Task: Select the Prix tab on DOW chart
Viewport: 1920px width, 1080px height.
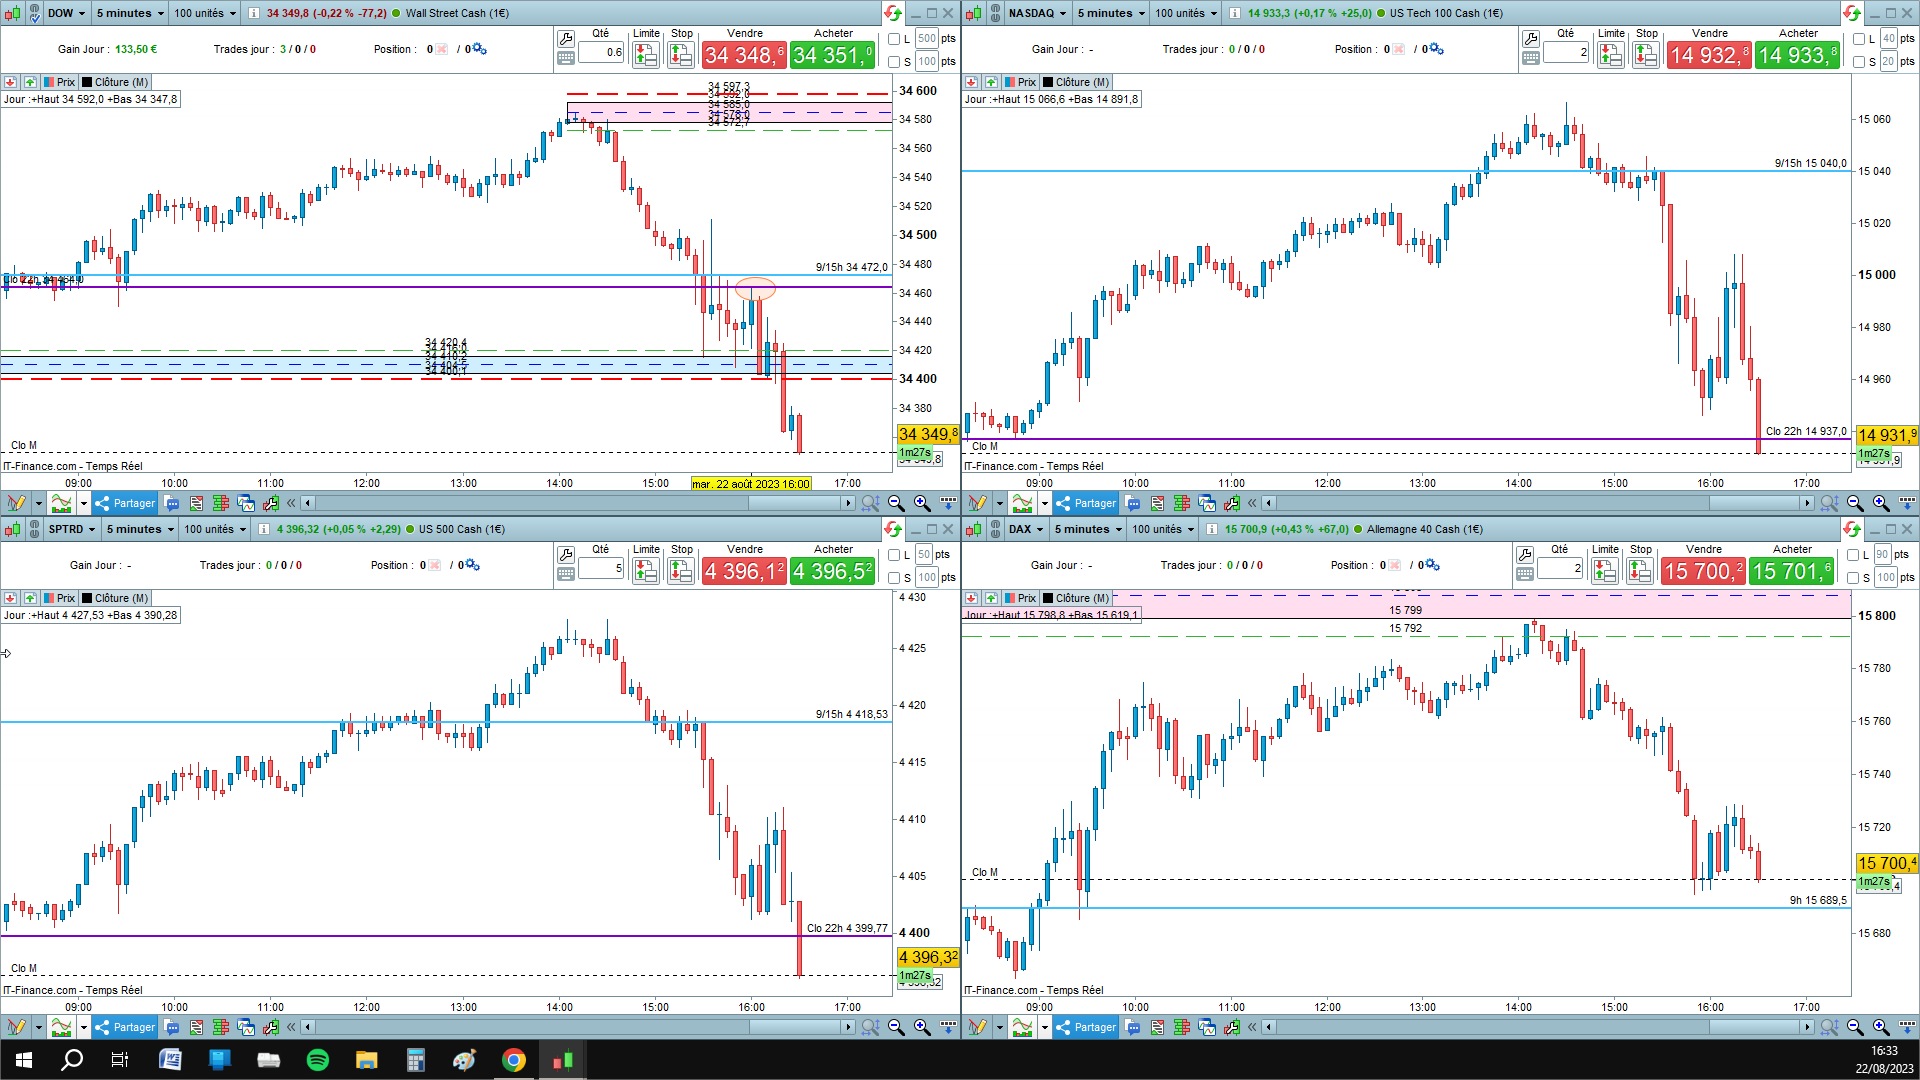Action: tap(59, 82)
